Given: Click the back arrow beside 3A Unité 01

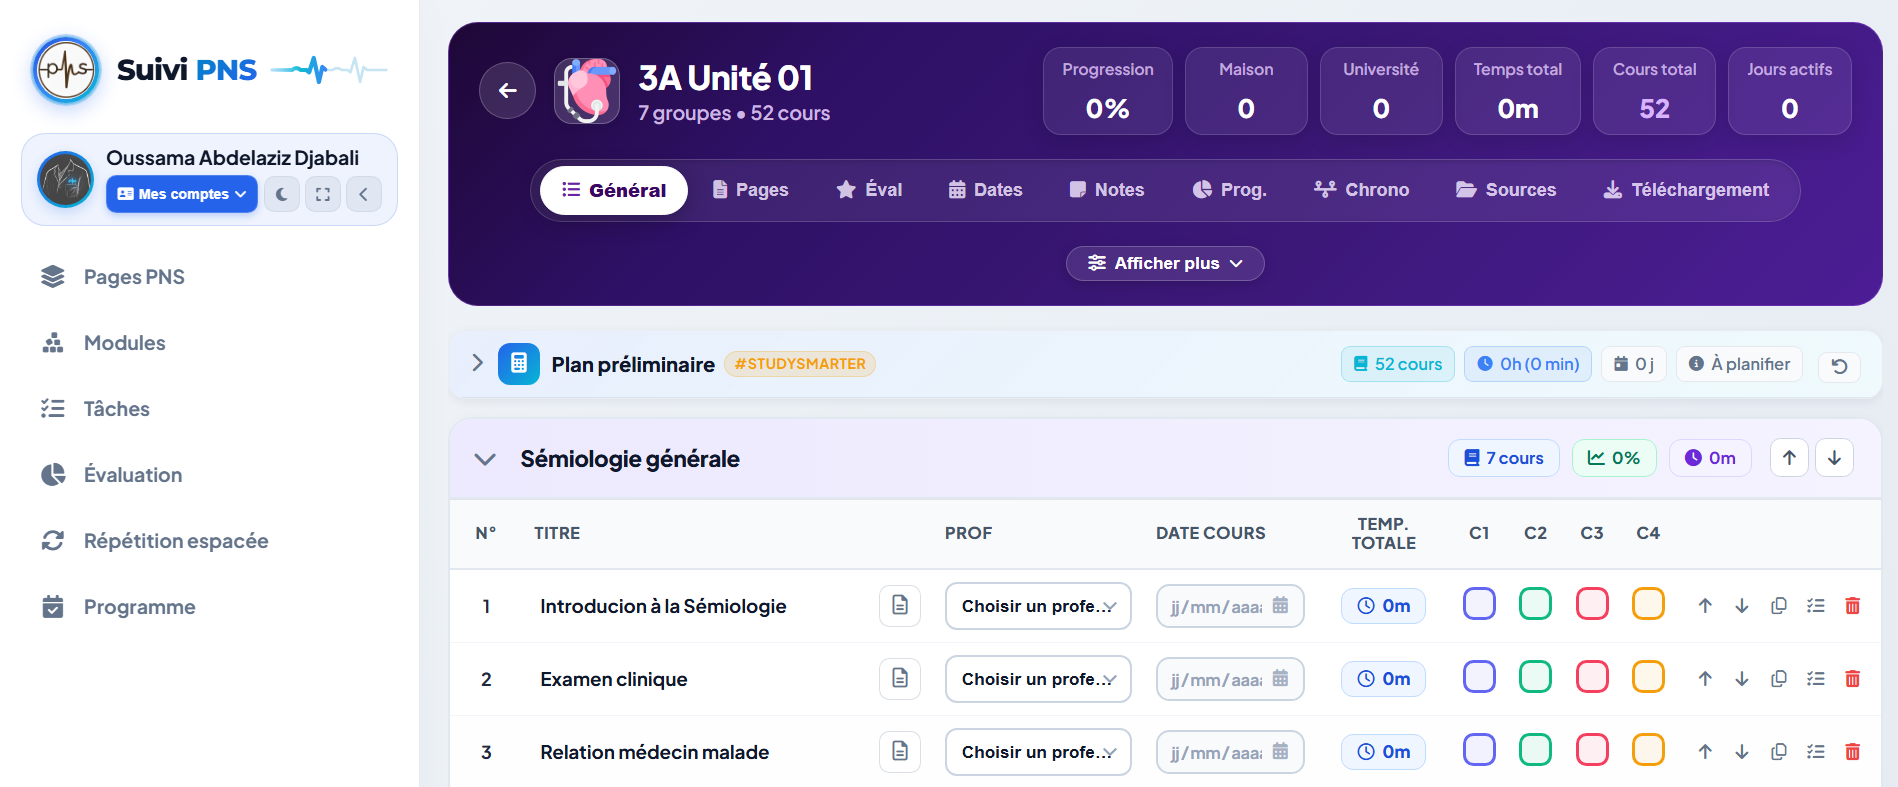Looking at the screenshot, I should pyautogui.click(x=507, y=90).
